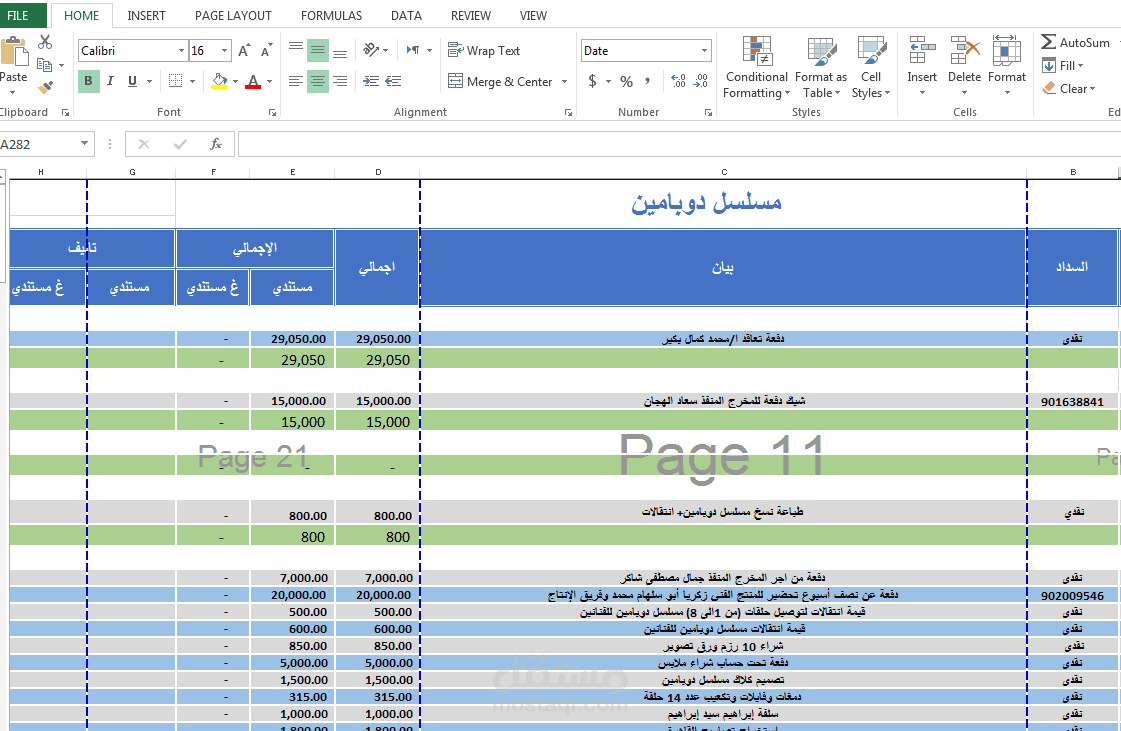
Task: Apply borders using the Borders icon
Action: tap(175, 81)
